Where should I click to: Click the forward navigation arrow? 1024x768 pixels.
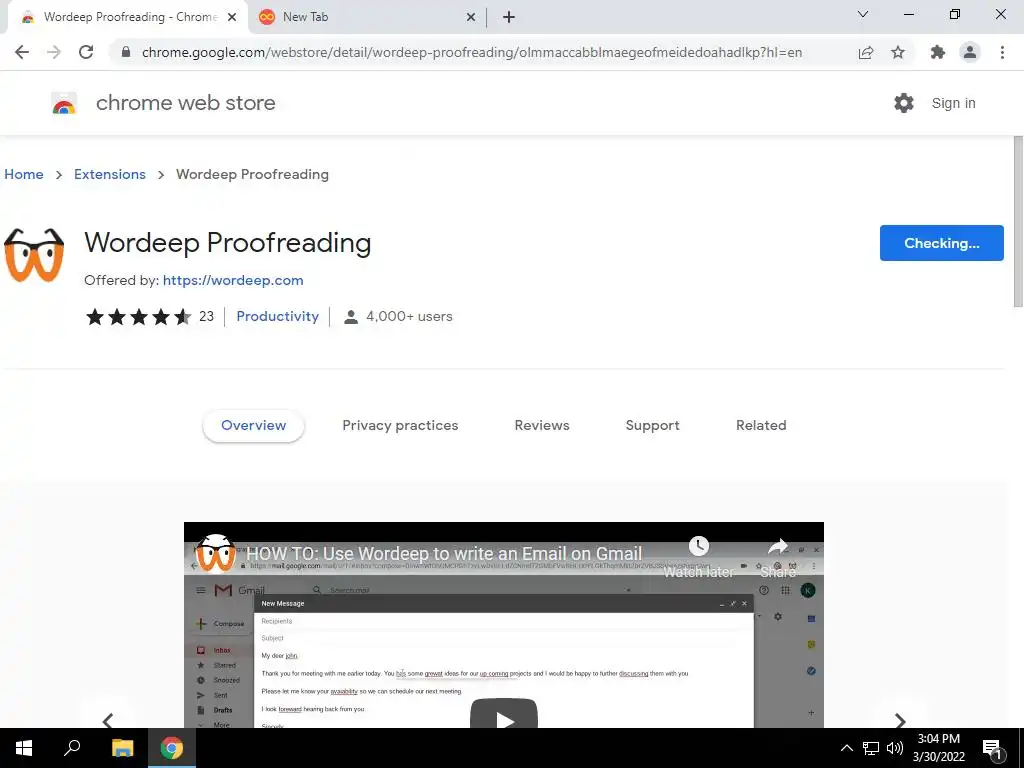(x=54, y=52)
